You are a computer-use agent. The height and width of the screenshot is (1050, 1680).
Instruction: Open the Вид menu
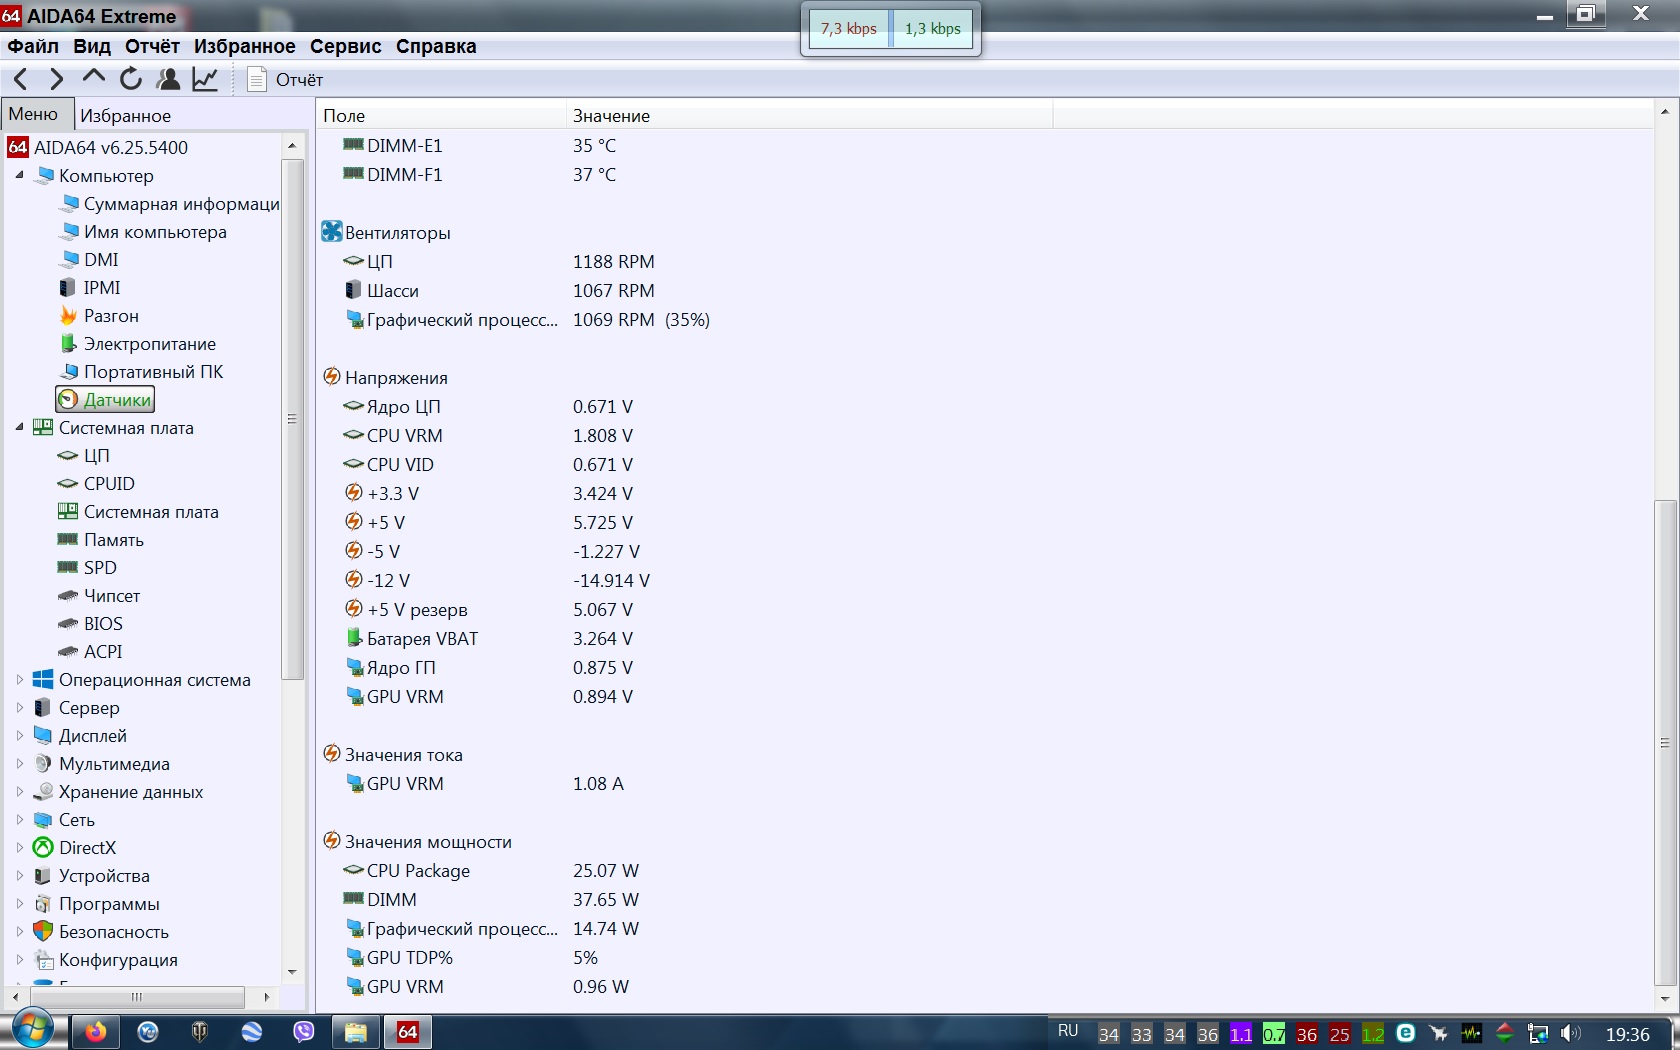pos(92,46)
